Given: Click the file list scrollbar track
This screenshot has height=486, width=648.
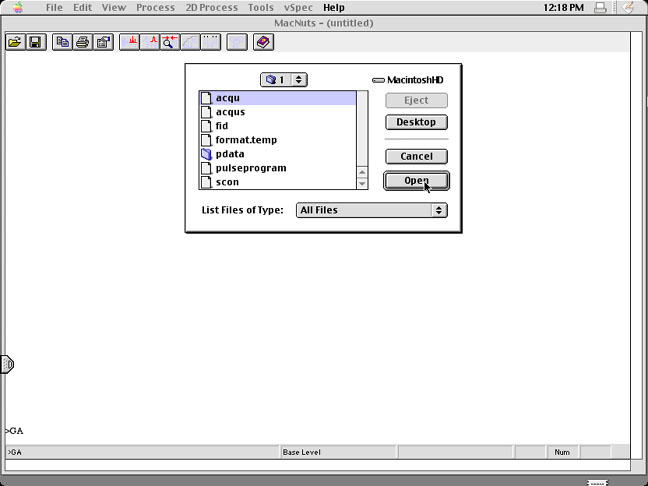Looking at the screenshot, I should pyautogui.click(x=362, y=129).
